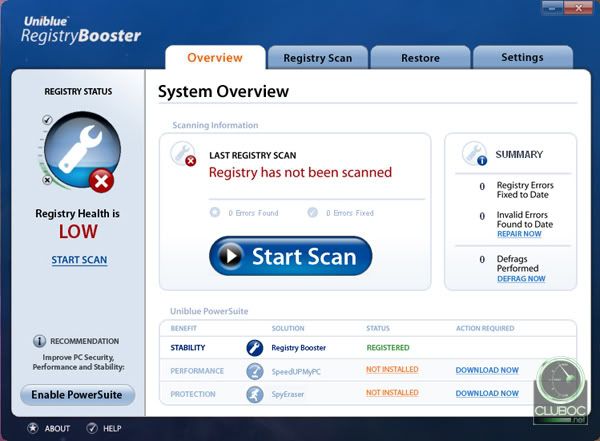
Task: Click the HELP checkmark icon
Action: coord(92,428)
